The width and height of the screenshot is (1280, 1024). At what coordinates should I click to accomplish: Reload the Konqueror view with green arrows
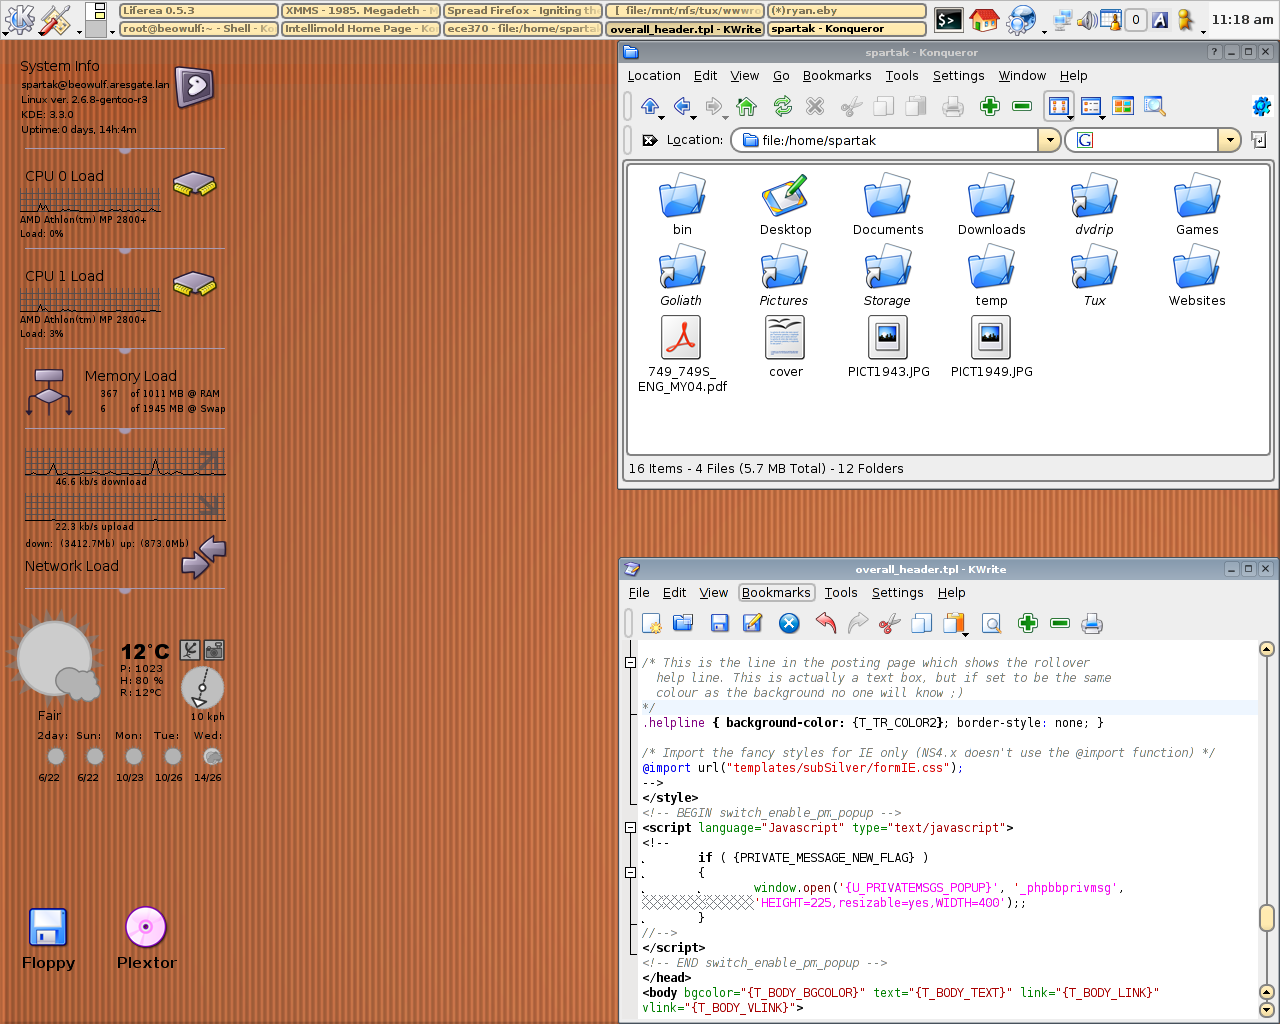coord(782,106)
